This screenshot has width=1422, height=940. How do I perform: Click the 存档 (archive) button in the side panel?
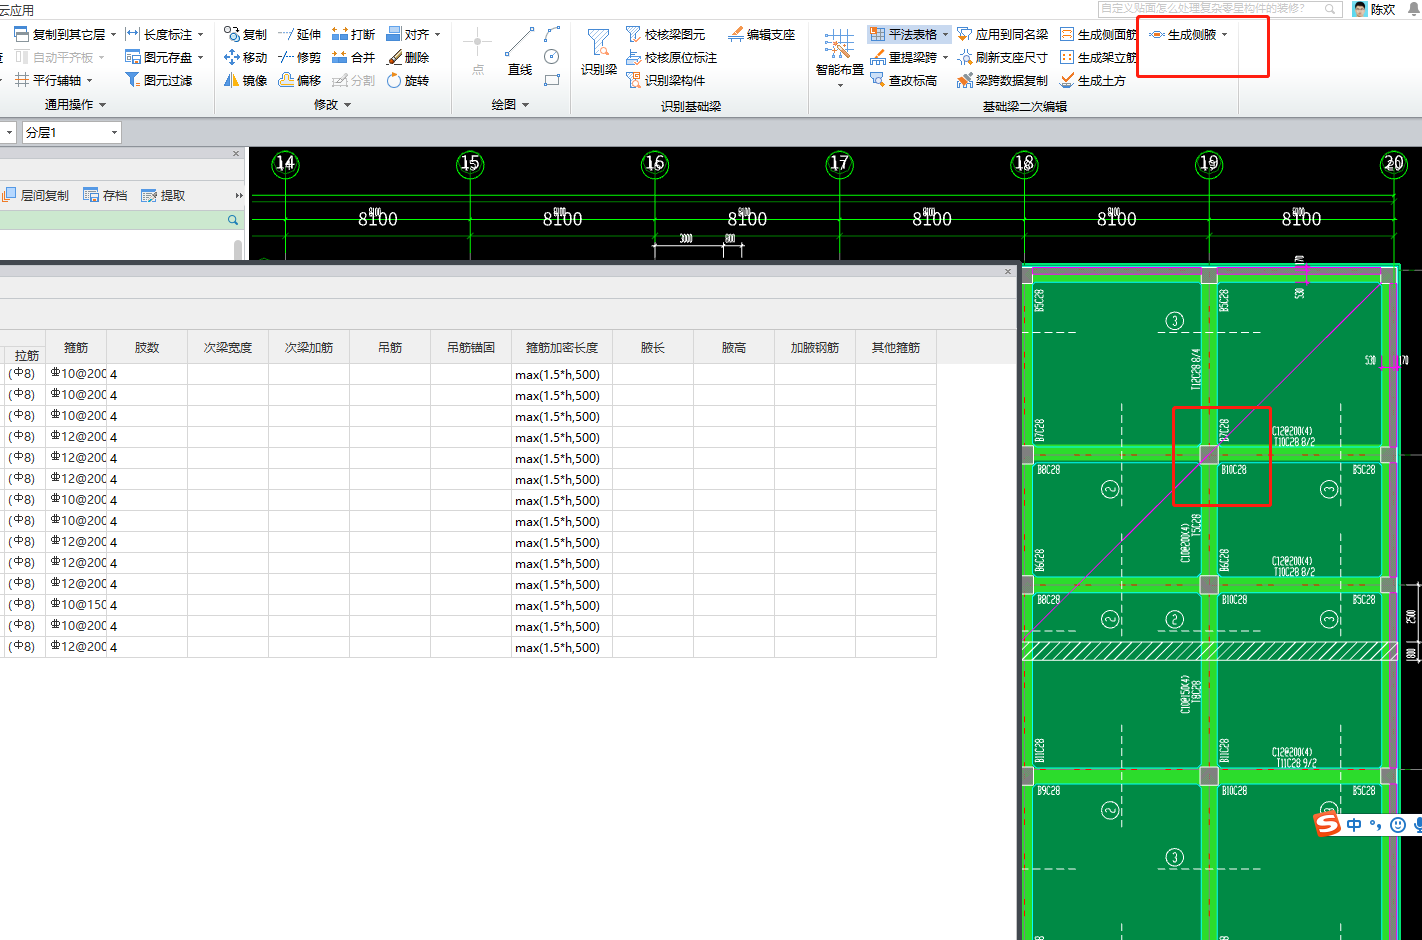(x=105, y=195)
